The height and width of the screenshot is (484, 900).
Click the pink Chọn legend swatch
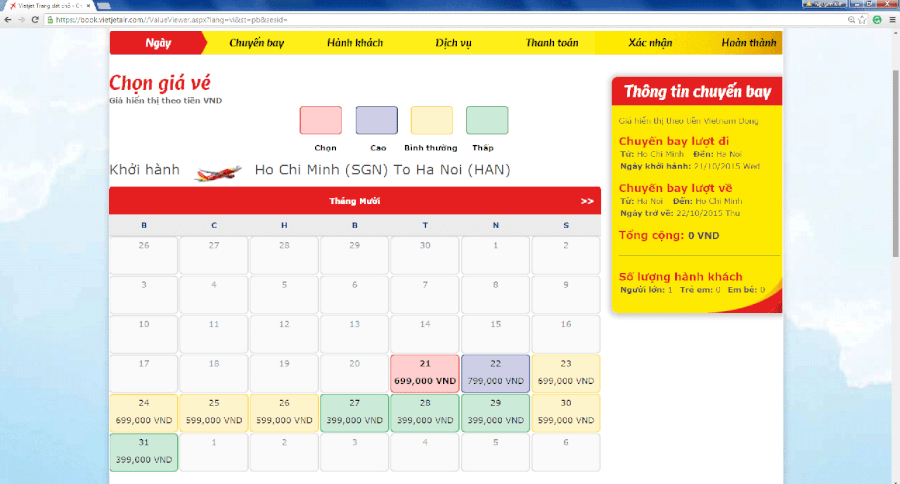[320, 120]
